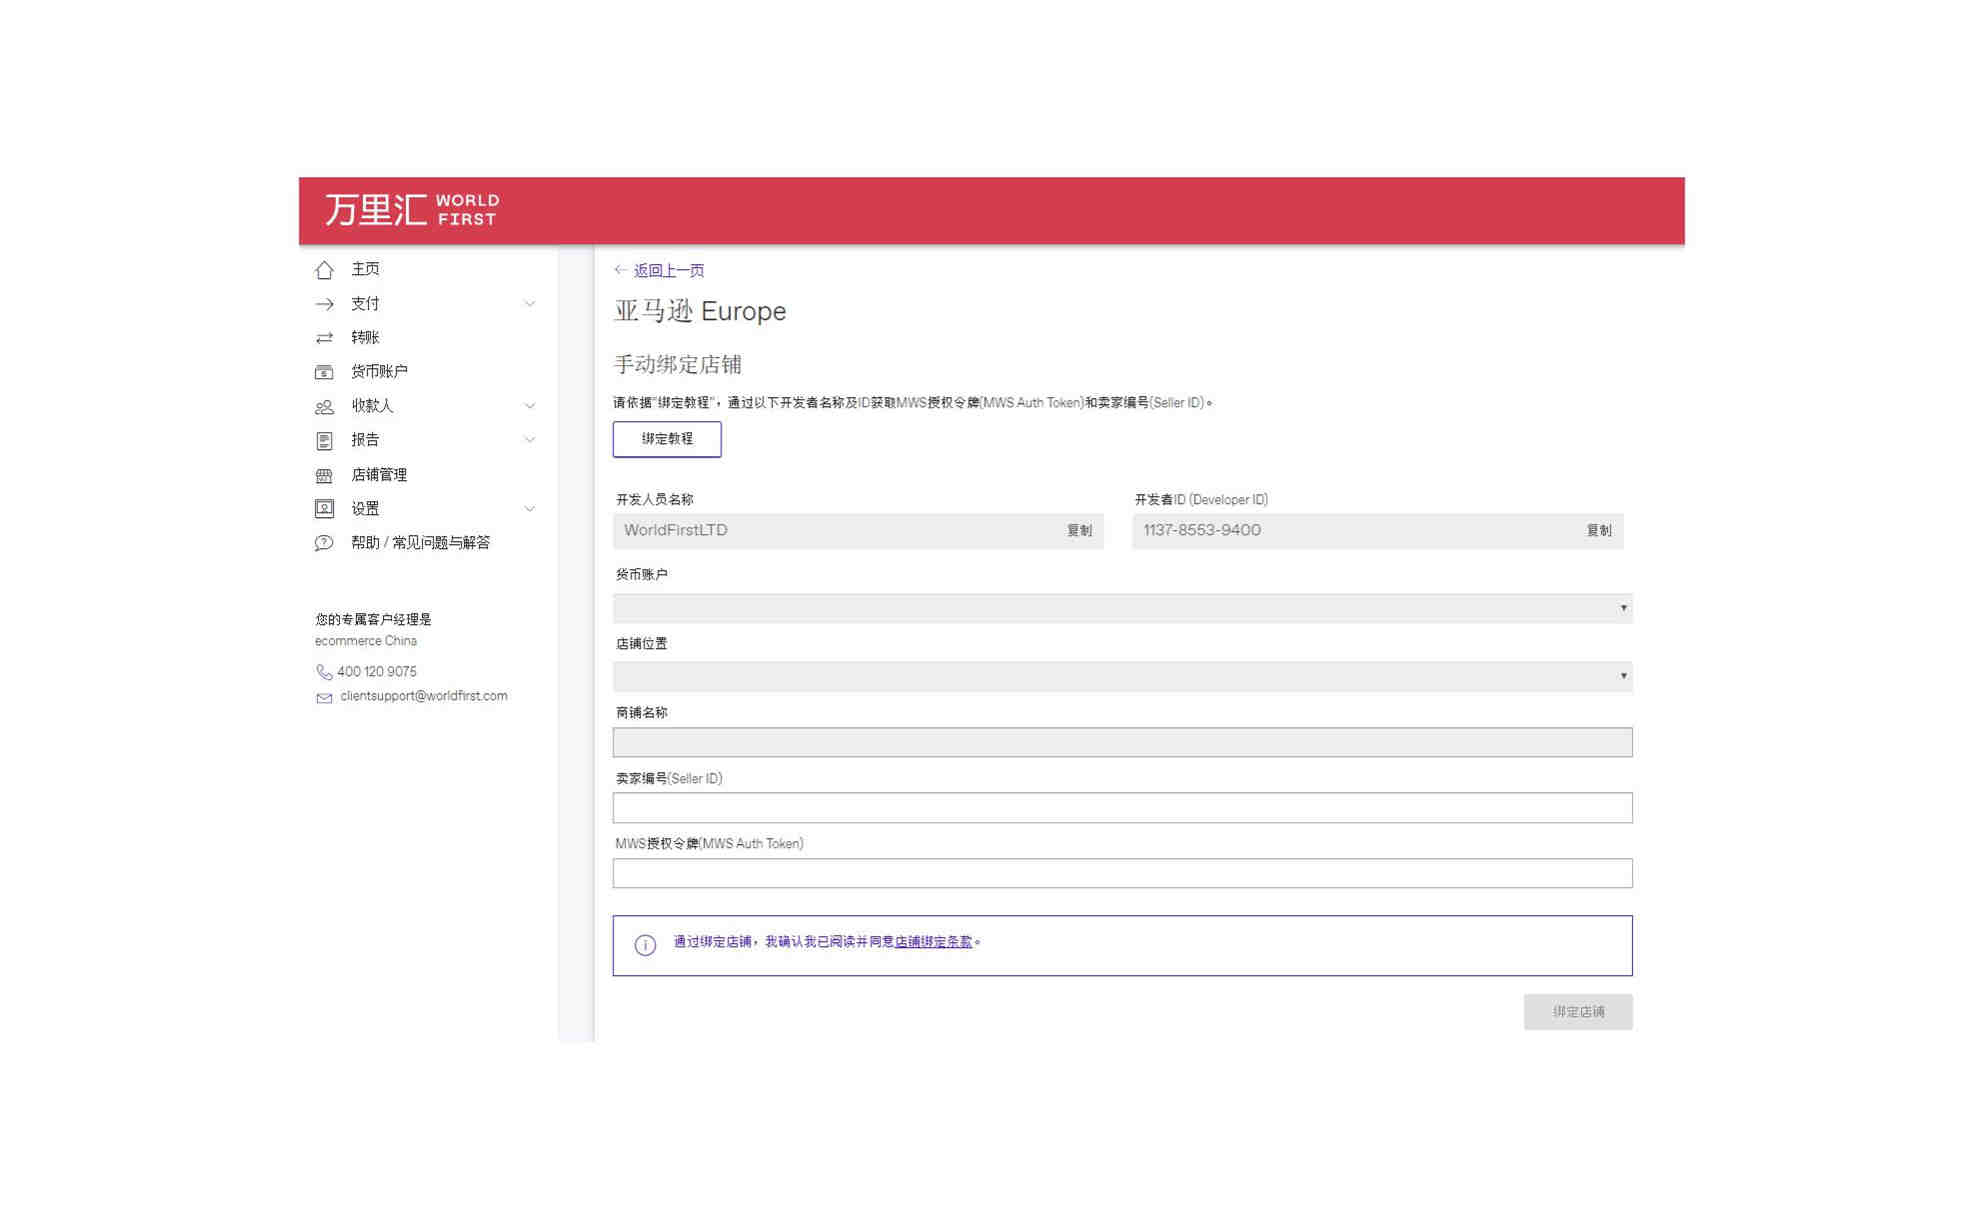The image size is (1984, 1216).
Task: Click the 返回上一页 link
Action: pyautogui.click(x=668, y=270)
